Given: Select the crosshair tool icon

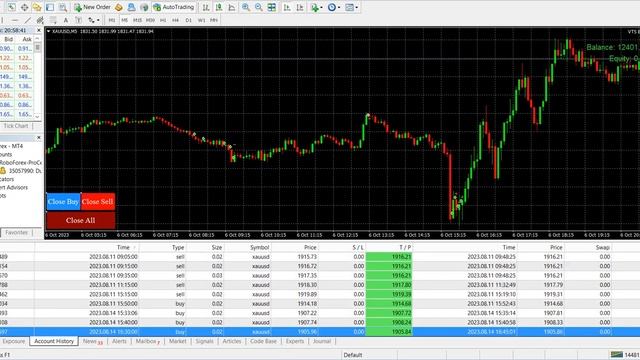Looking at the screenshot, I should pos(24,7).
